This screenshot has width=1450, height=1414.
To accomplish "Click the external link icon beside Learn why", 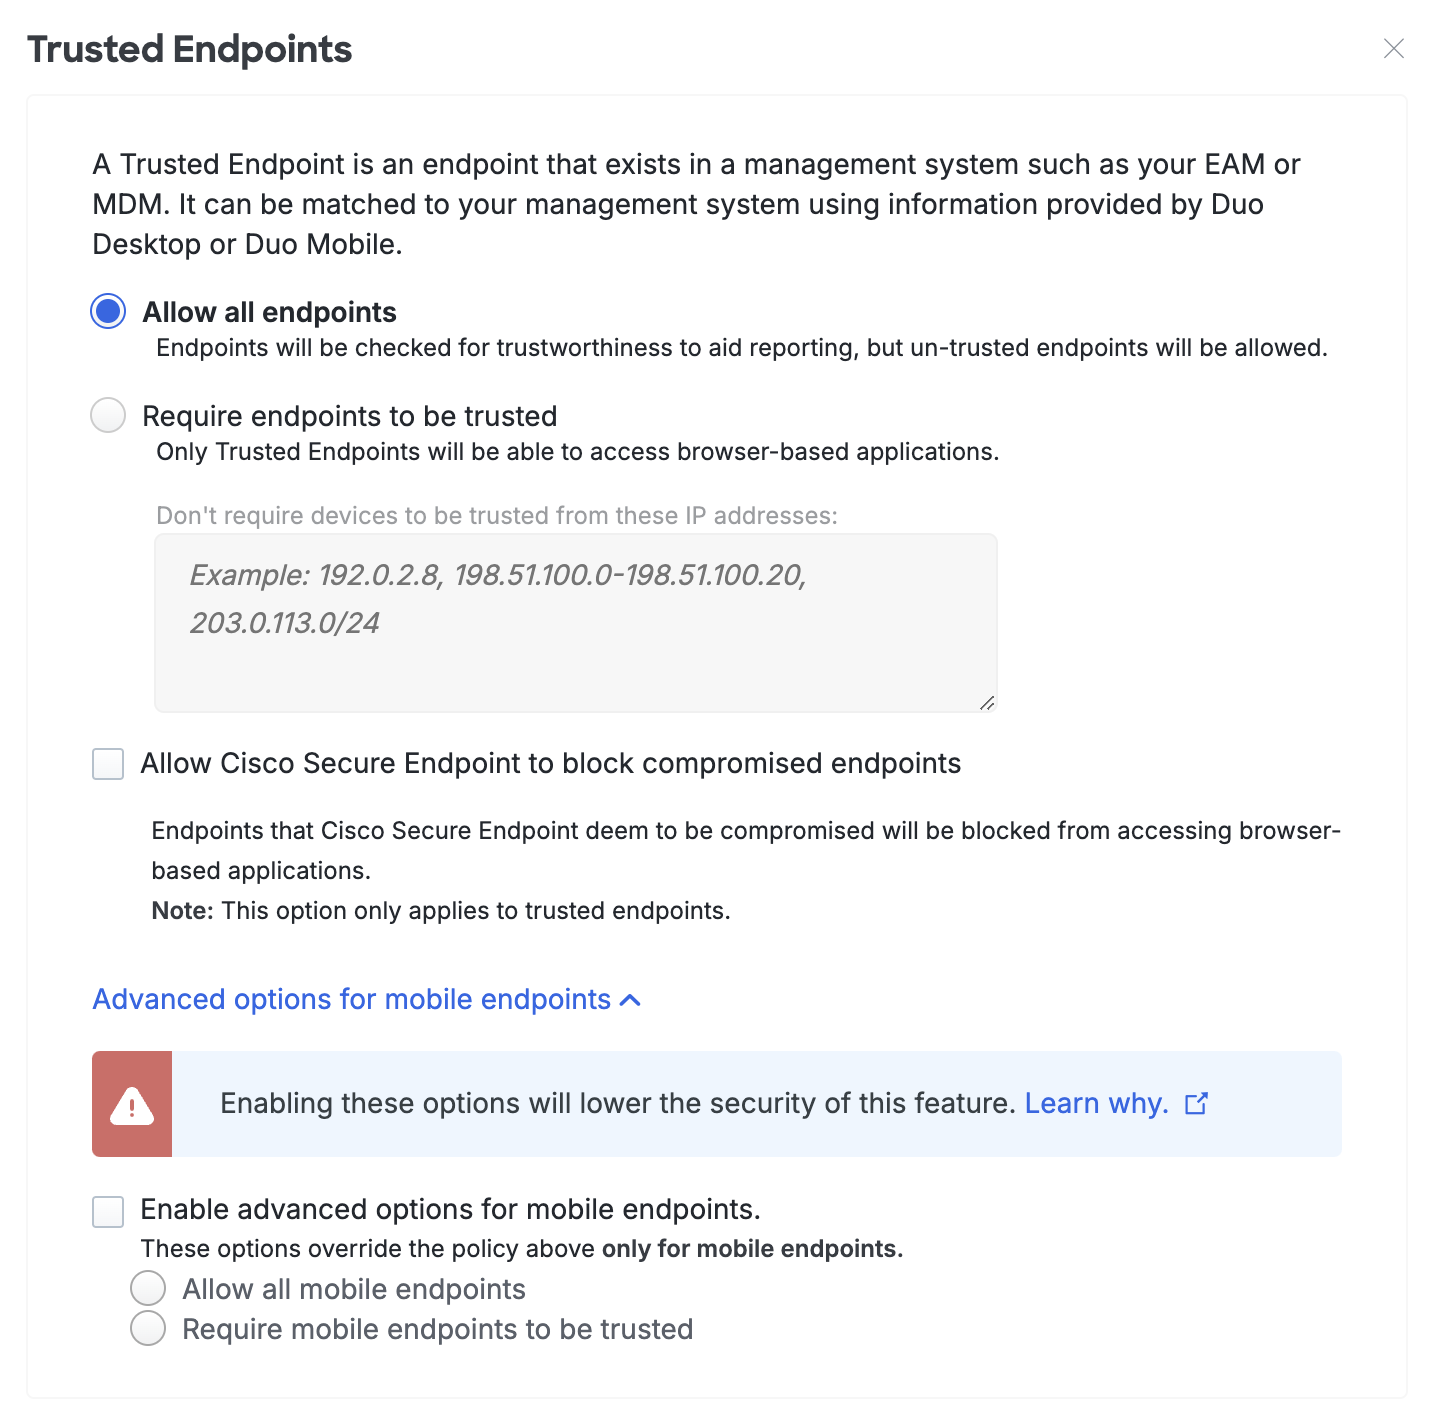I will click(1196, 1104).
